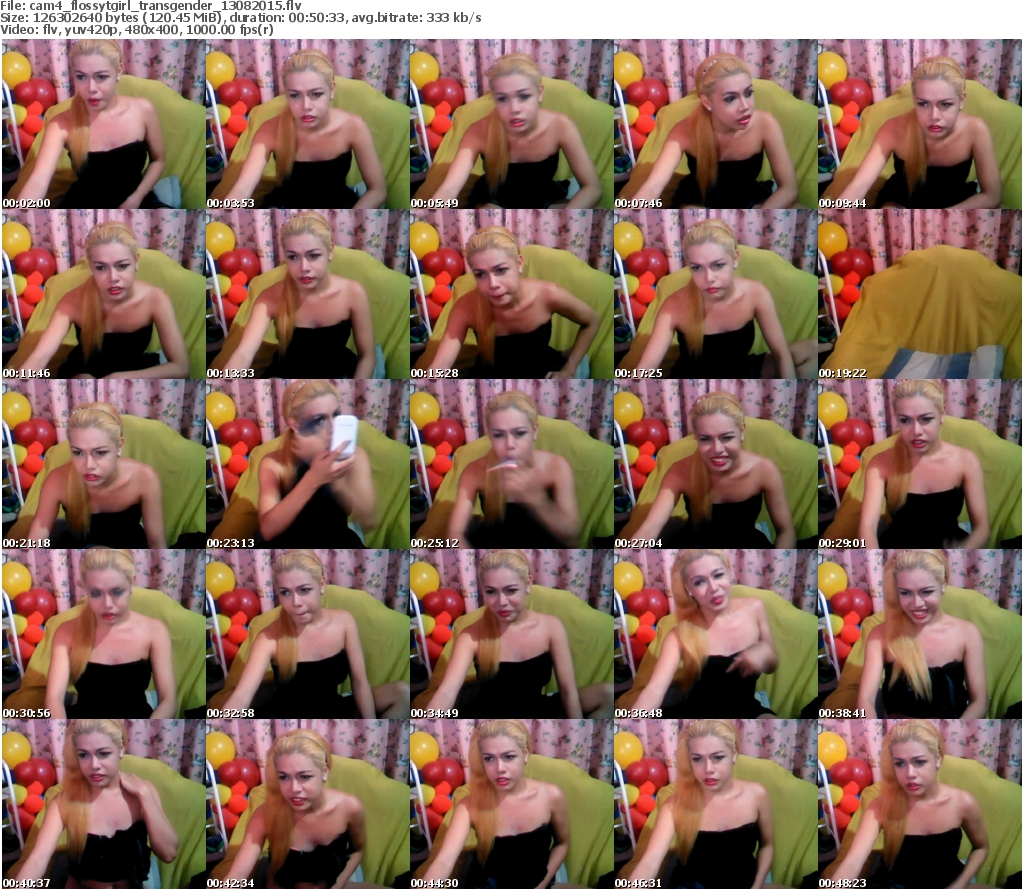
Task: Open the frame at 00:38:41
Action: 920,634
